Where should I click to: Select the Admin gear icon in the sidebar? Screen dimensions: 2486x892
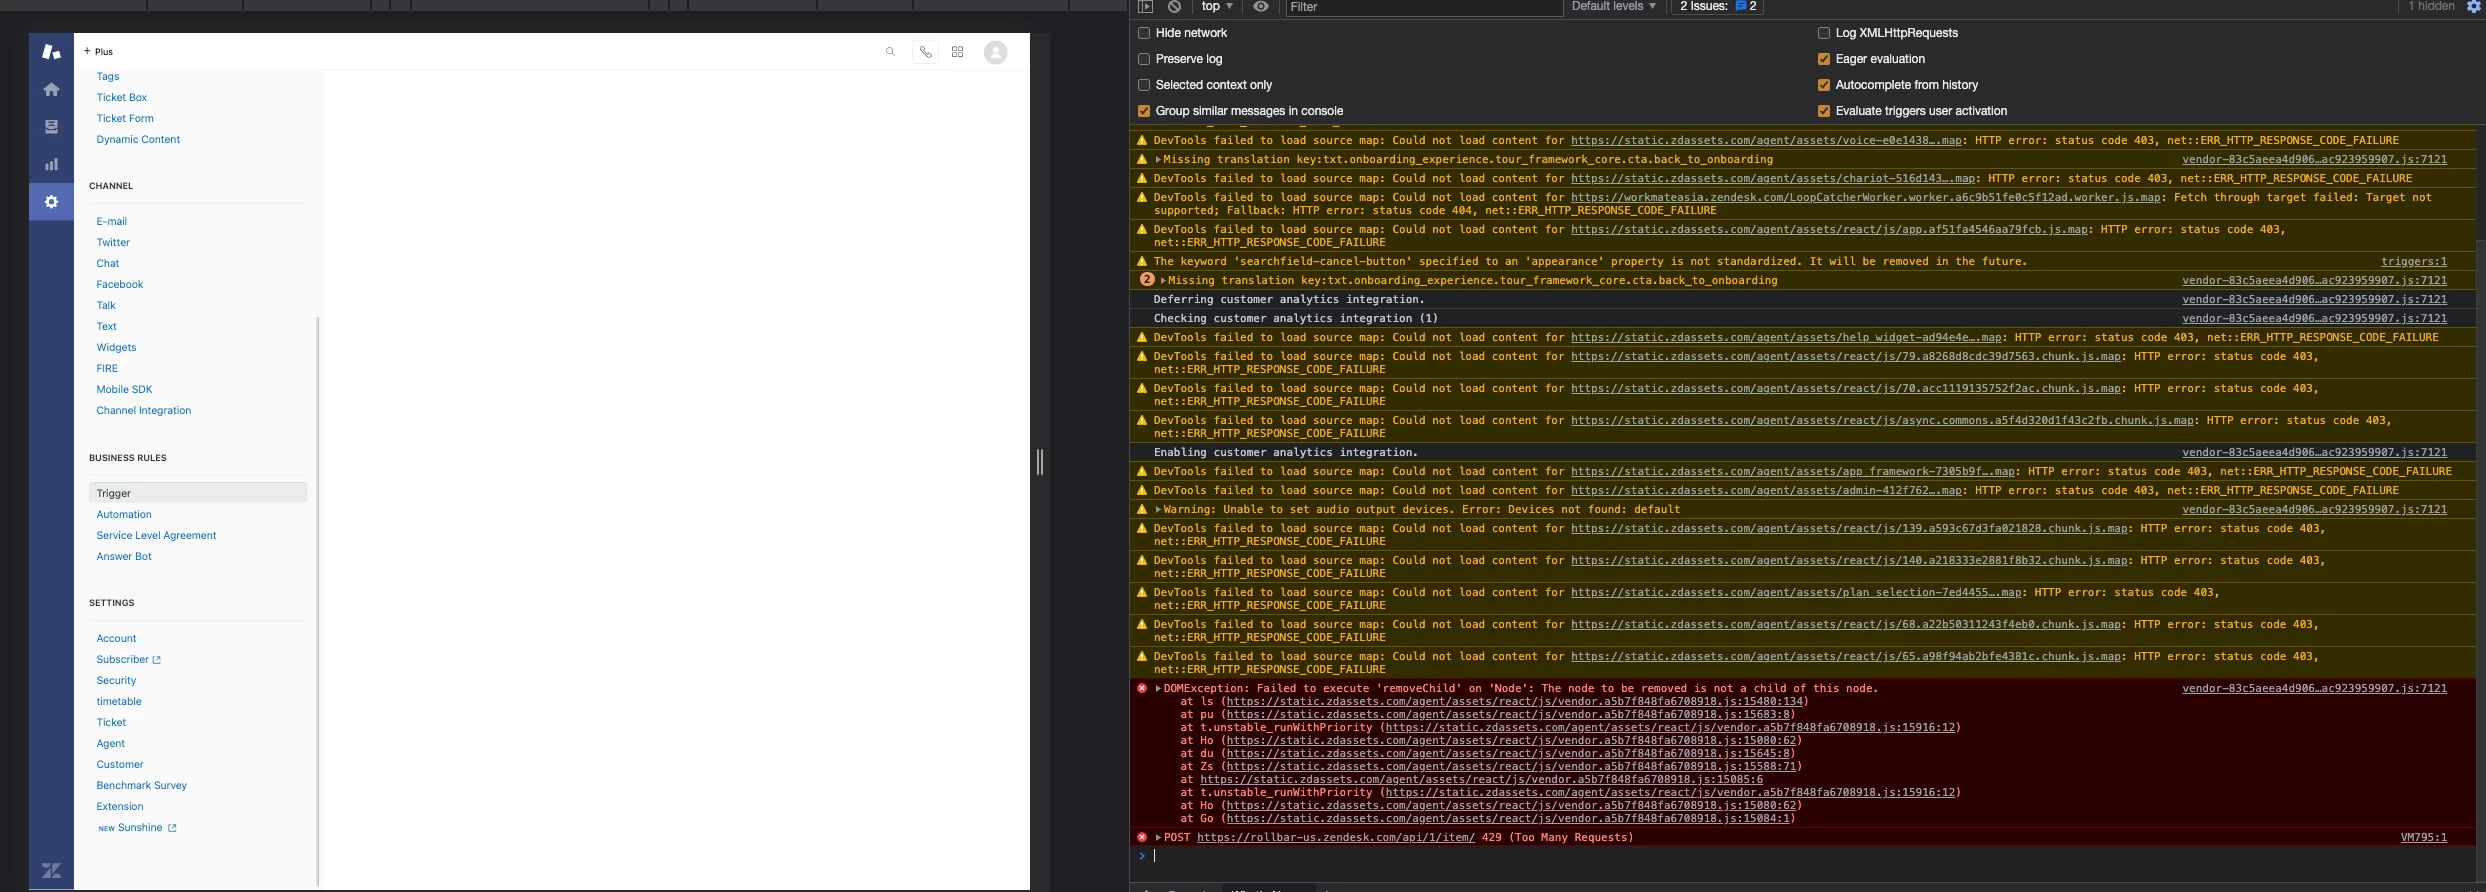click(x=51, y=202)
